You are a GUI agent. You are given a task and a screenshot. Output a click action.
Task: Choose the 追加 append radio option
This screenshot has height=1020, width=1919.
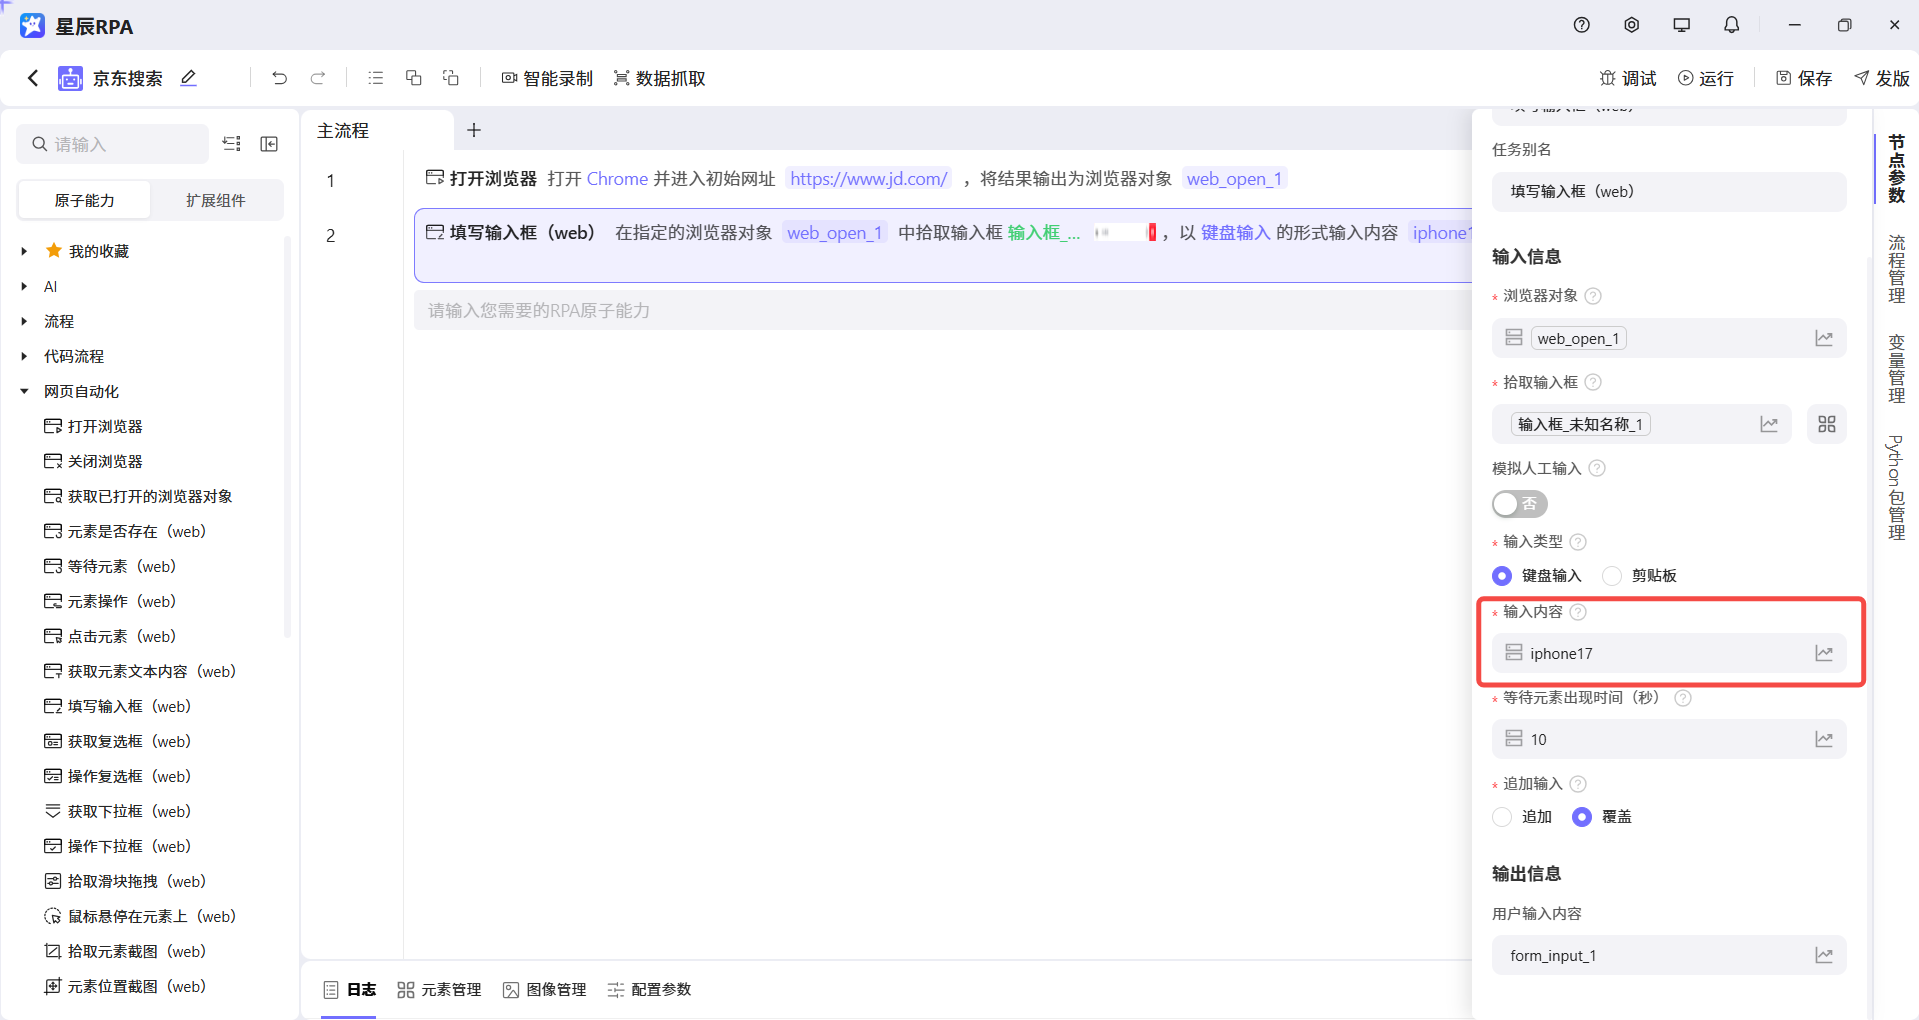click(1502, 817)
